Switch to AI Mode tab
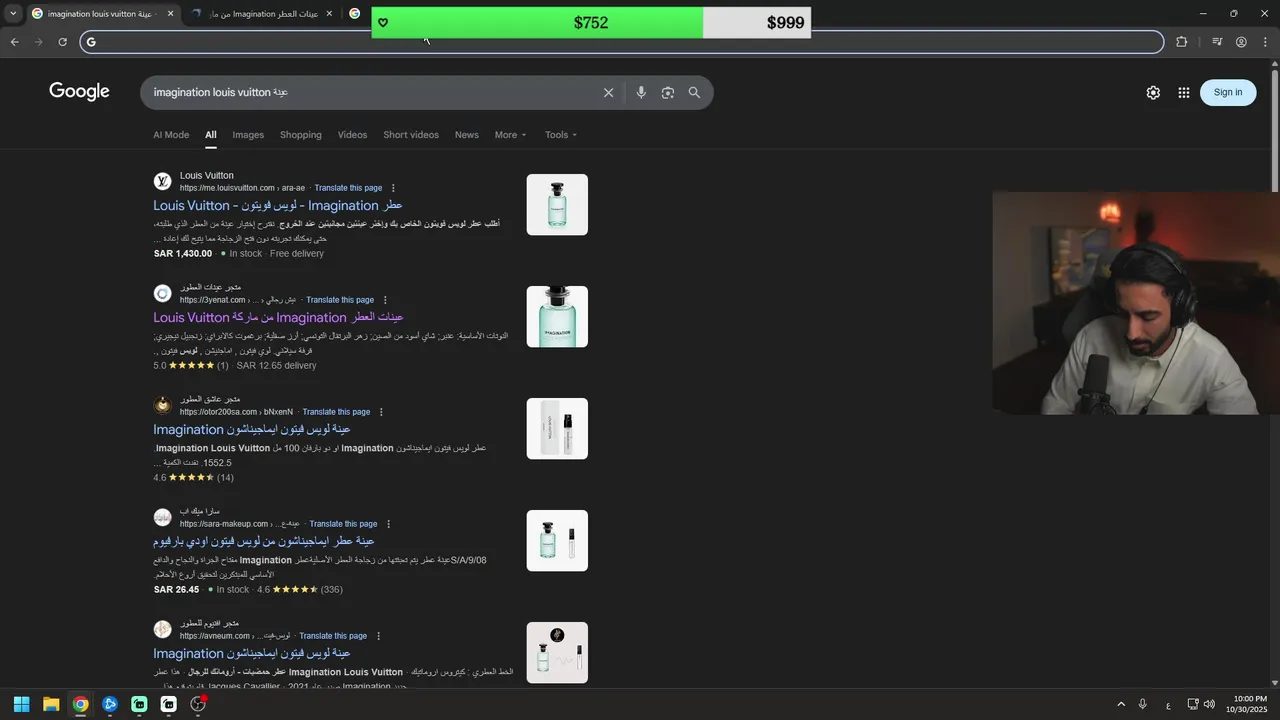Image resolution: width=1280 pixels, height=720 pixels. (171, 135)
